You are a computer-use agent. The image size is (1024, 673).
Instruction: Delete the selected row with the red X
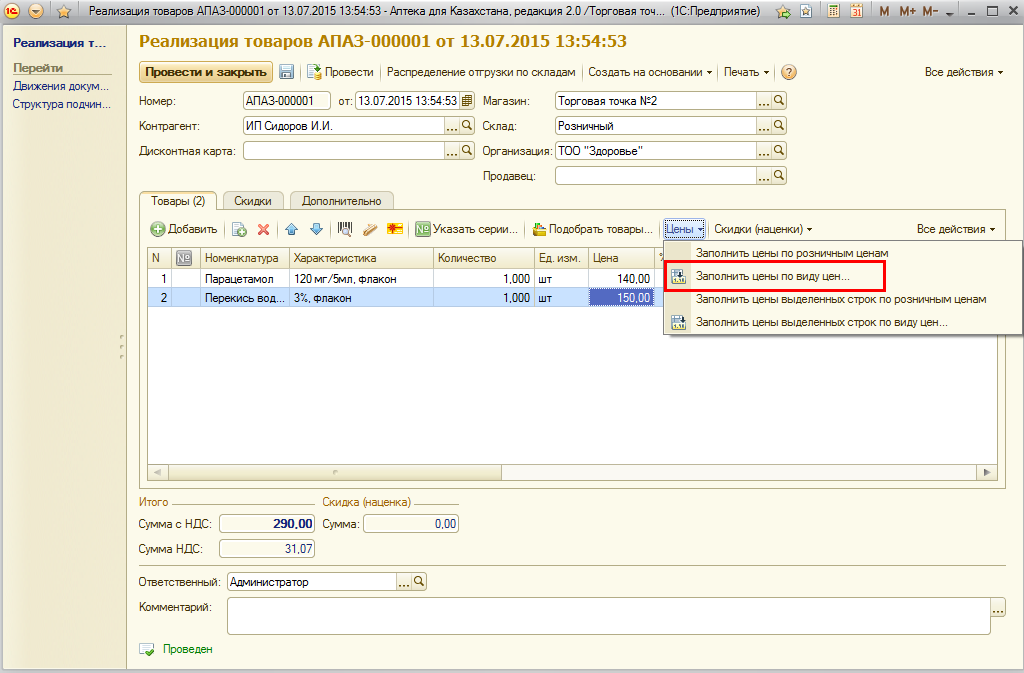264,229
